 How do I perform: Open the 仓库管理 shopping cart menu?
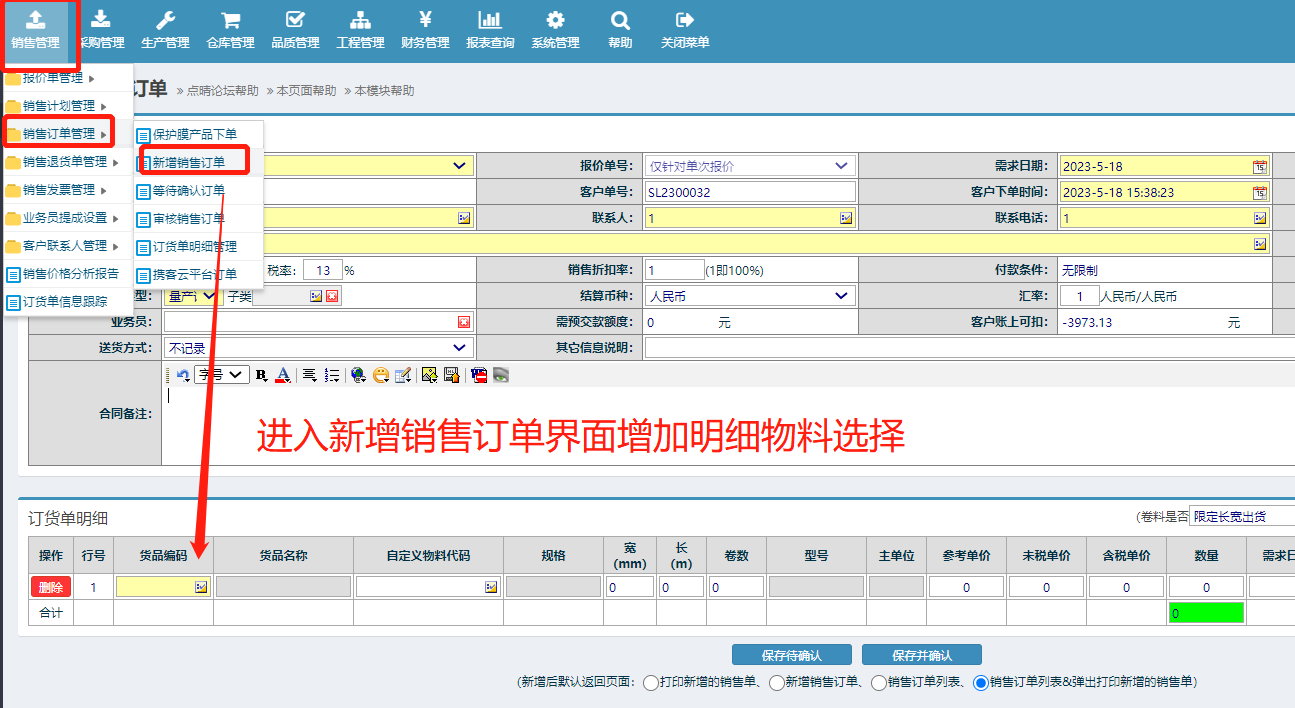(230, 29)
